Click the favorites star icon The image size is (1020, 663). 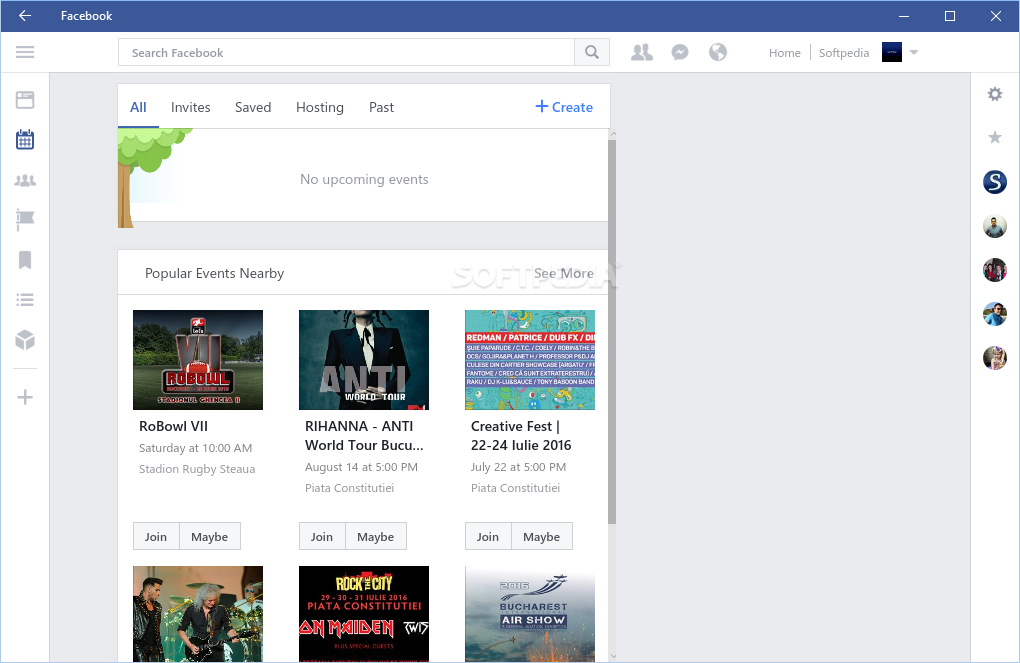[x=995, y=137]
